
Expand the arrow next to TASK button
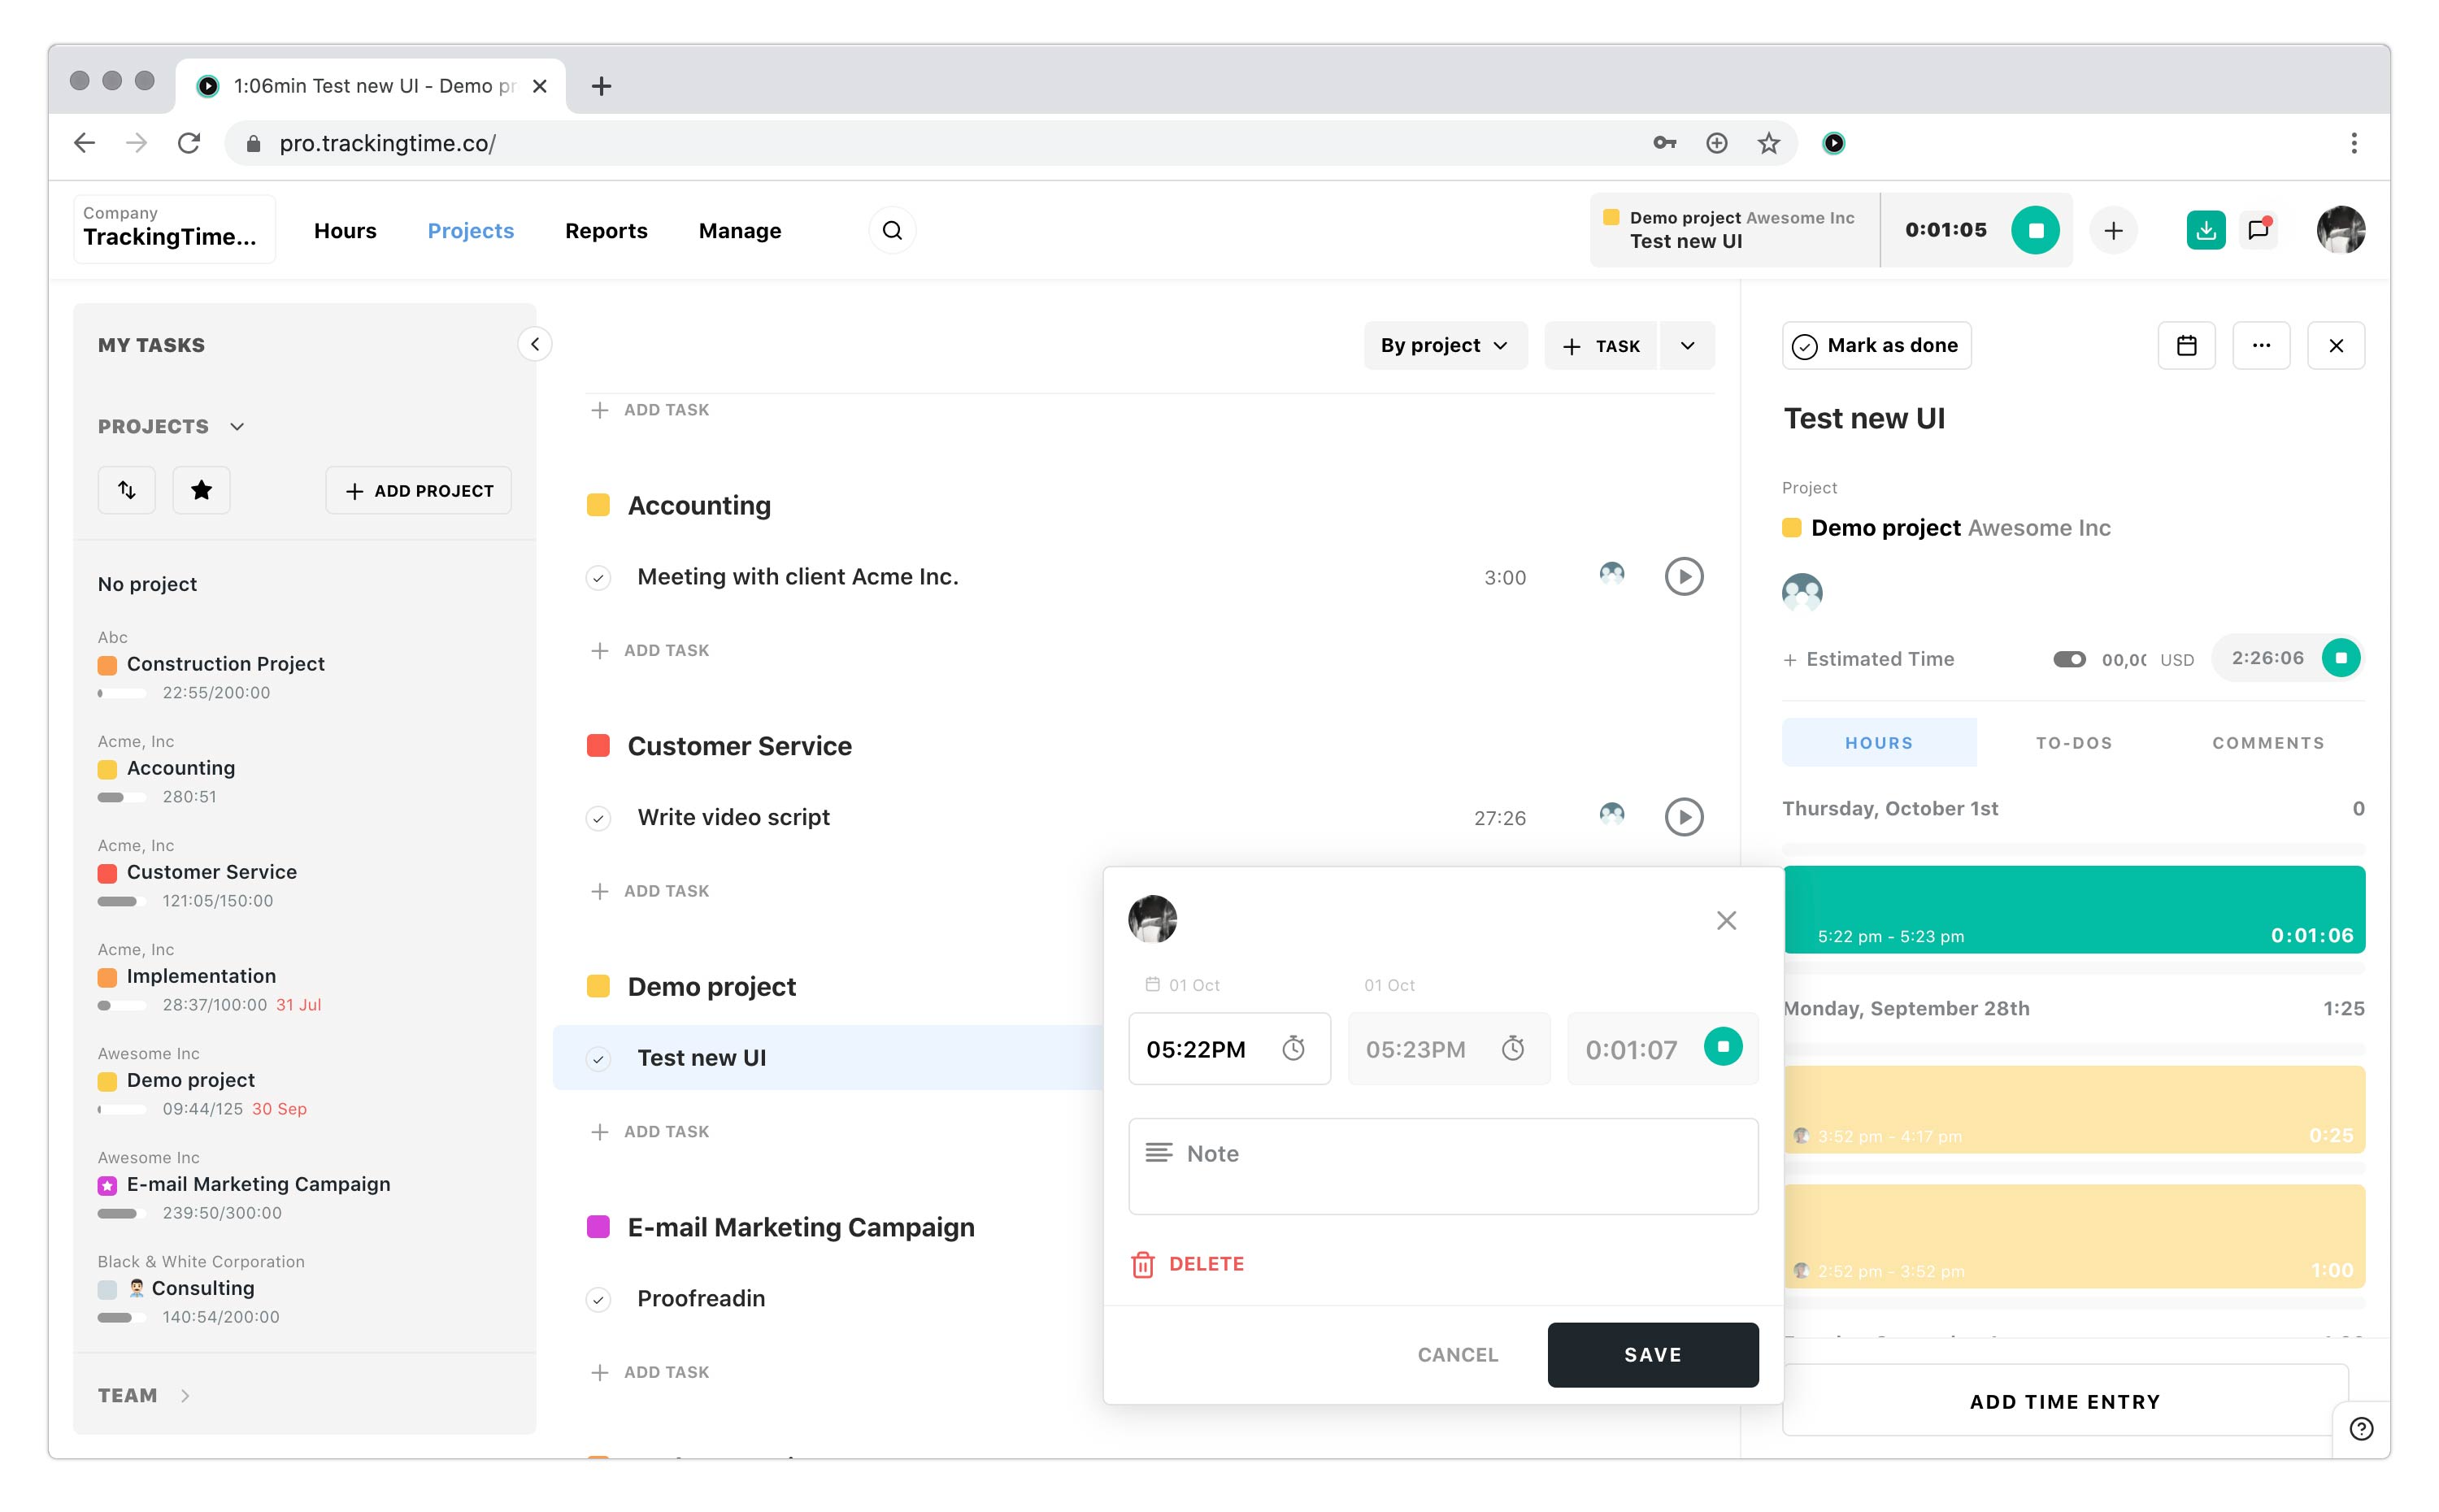[1687, 346]
